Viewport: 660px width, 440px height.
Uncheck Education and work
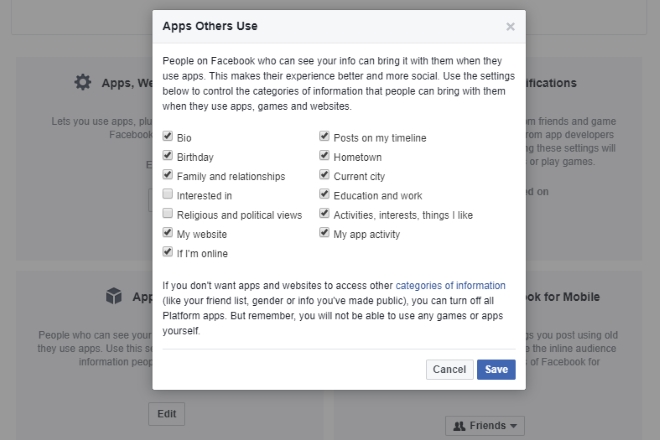tap(325, 195)
